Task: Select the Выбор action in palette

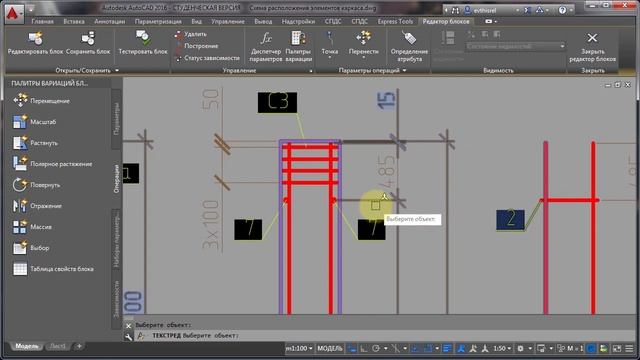Action: point(31,248)
